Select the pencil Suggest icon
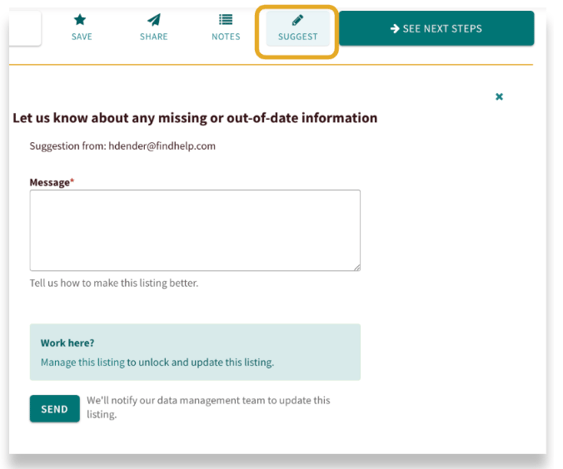Image resolution: width=563 pixels, height=469 pixels. click(298, 20)
